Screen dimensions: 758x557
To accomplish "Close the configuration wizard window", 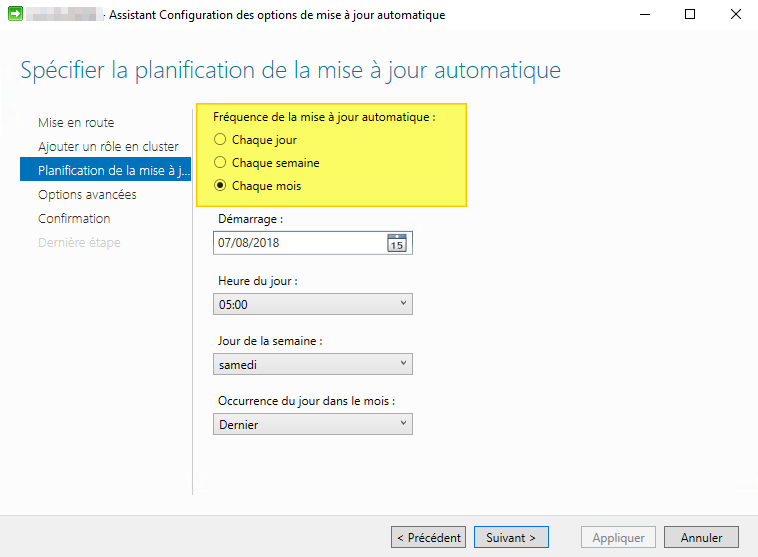I will tap(735, 15).
